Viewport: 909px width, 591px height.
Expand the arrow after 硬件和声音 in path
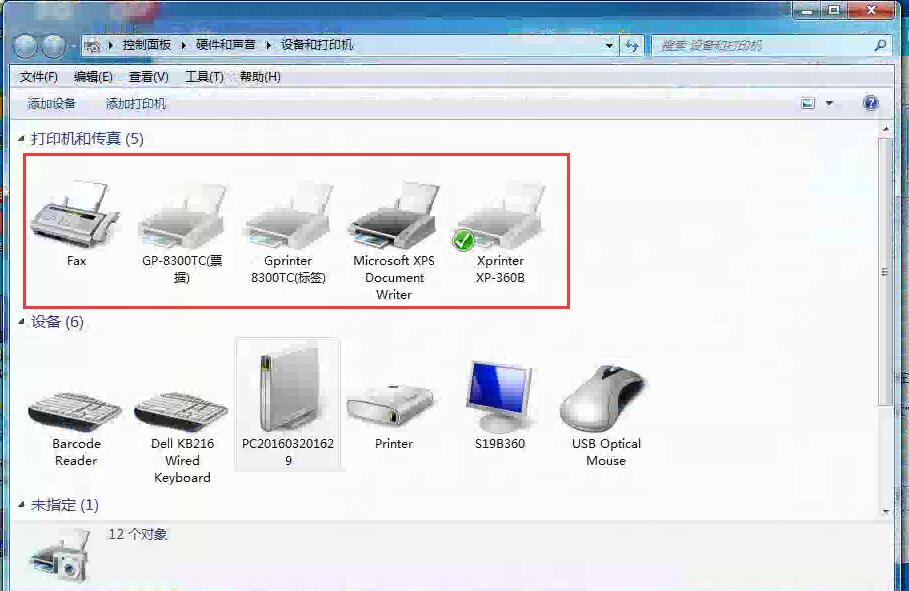pos(268,45)
